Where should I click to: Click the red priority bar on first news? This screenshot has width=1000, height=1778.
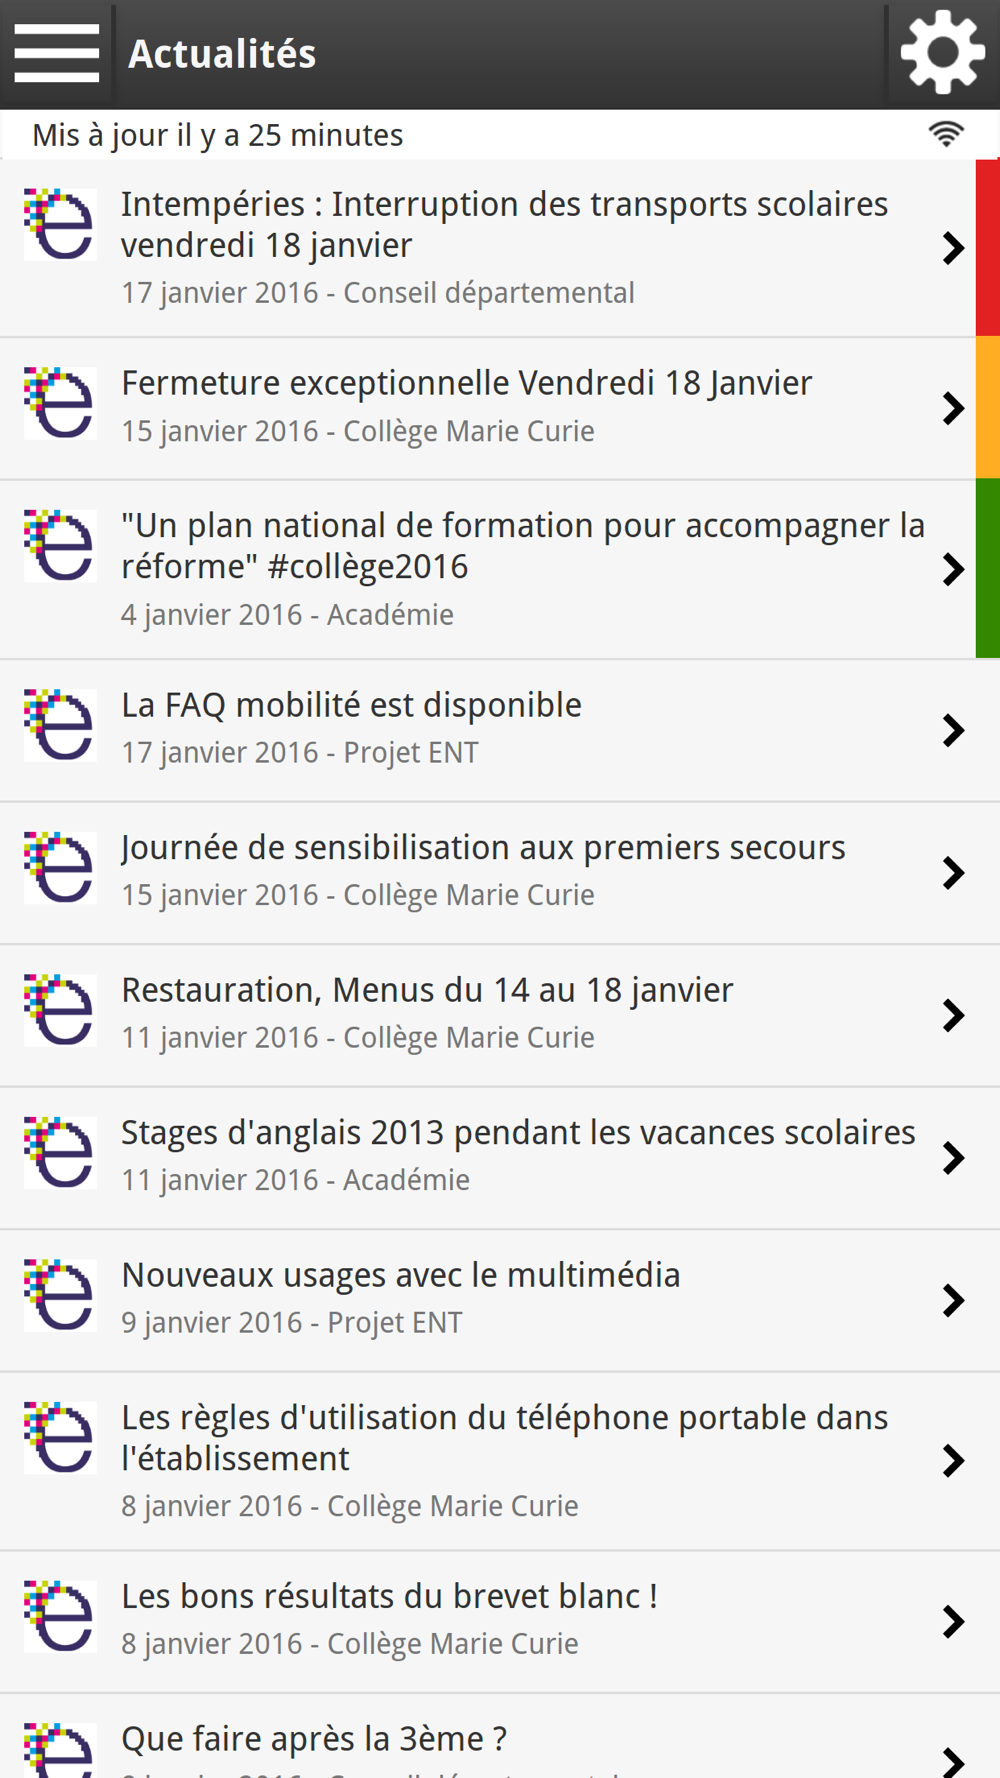coord(988,247)
